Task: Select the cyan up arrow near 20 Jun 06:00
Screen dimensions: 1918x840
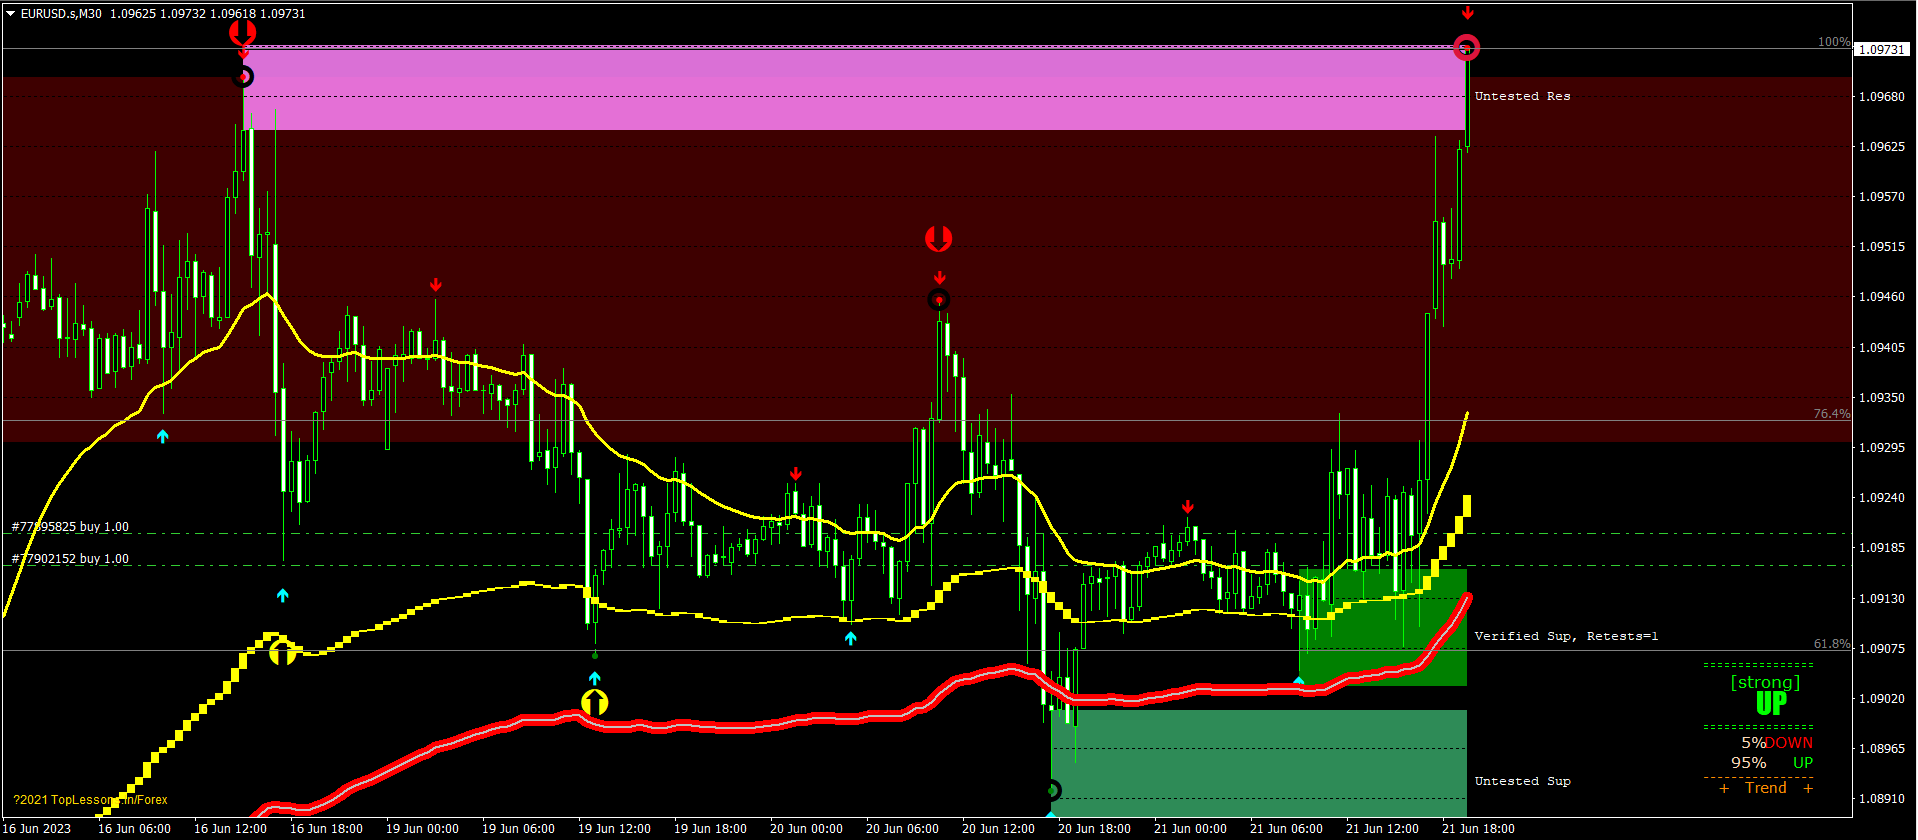Action: tap(850, 638)
